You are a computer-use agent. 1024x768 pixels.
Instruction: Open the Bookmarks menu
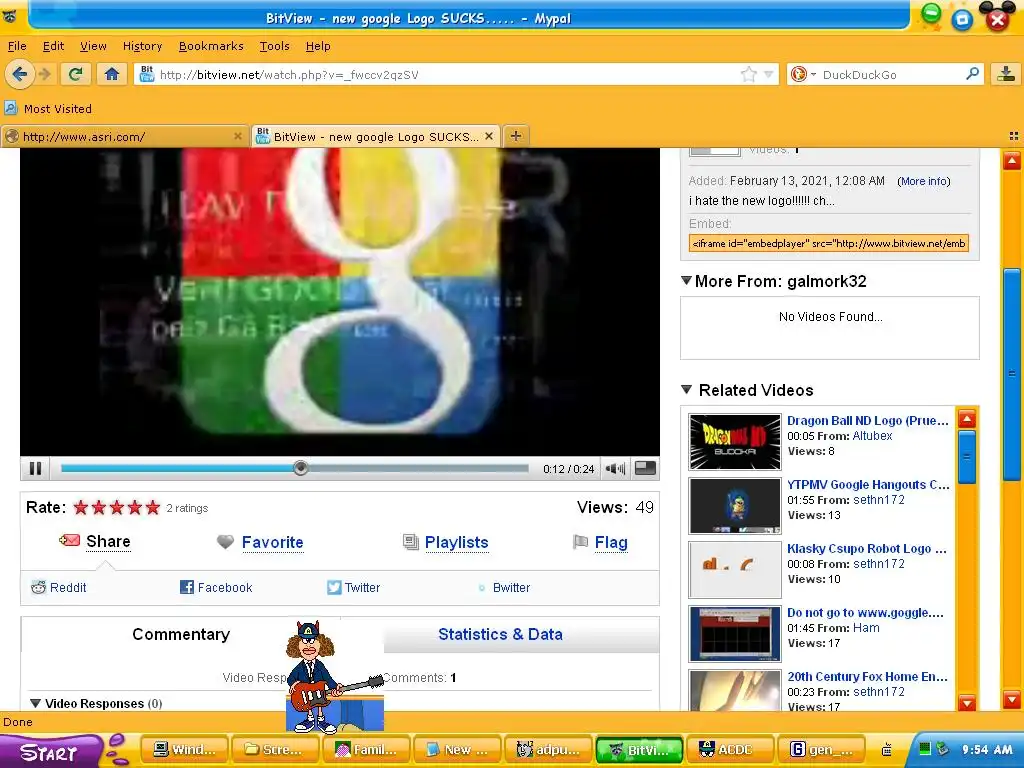coord(211,46)
